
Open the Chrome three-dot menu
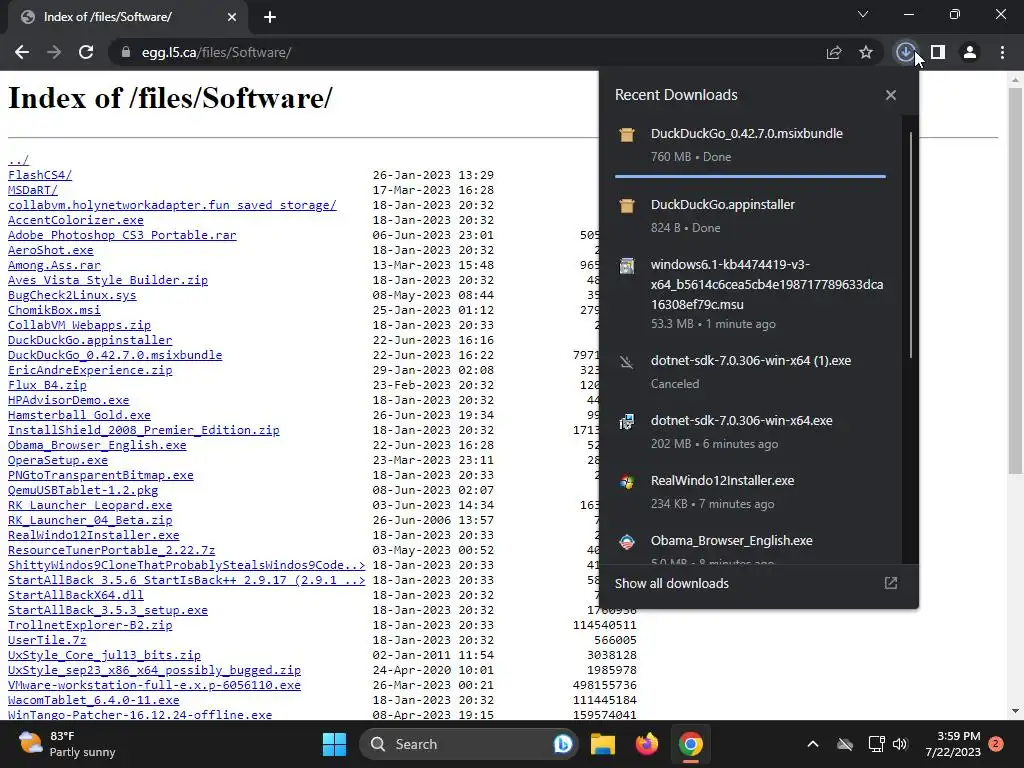tap(1002, 52)
